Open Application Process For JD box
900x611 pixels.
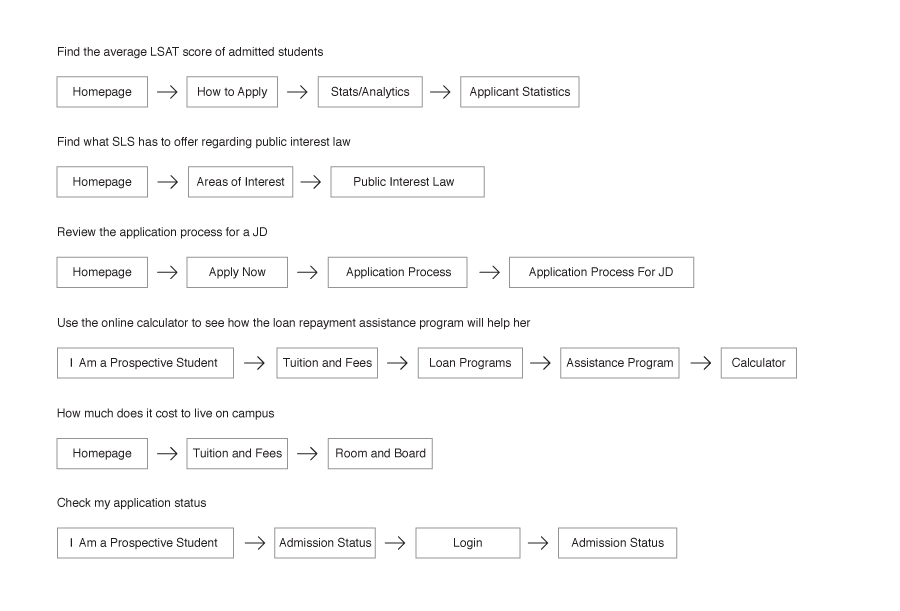coord(601,272)
